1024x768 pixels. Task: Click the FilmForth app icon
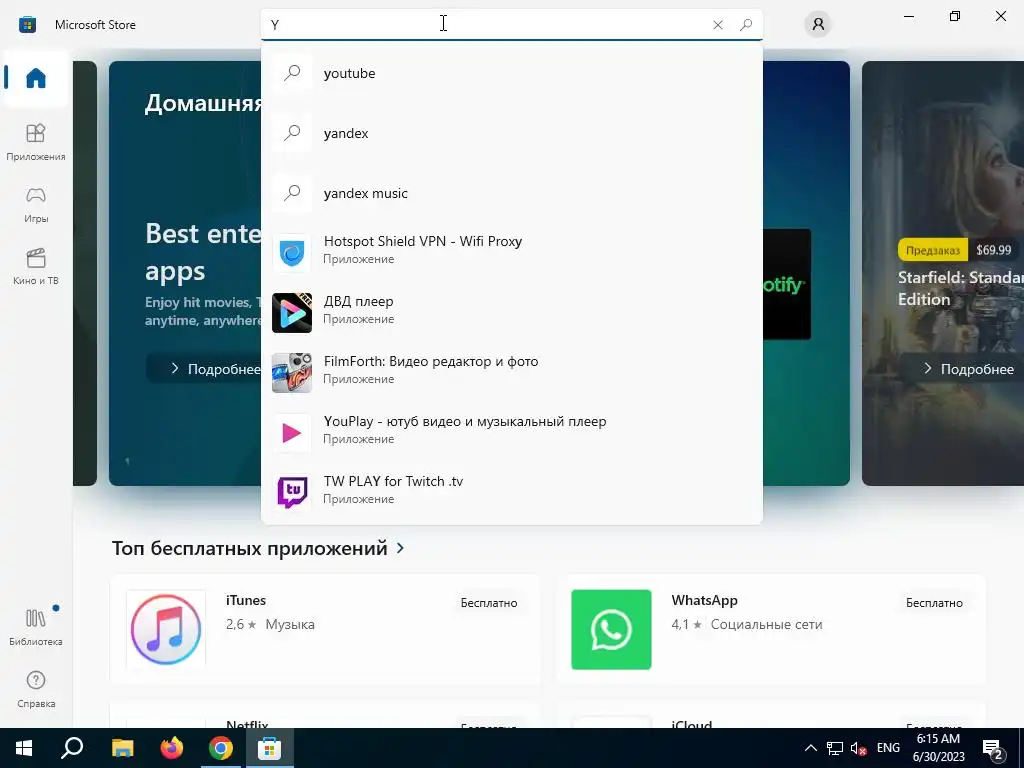[292, 373]
